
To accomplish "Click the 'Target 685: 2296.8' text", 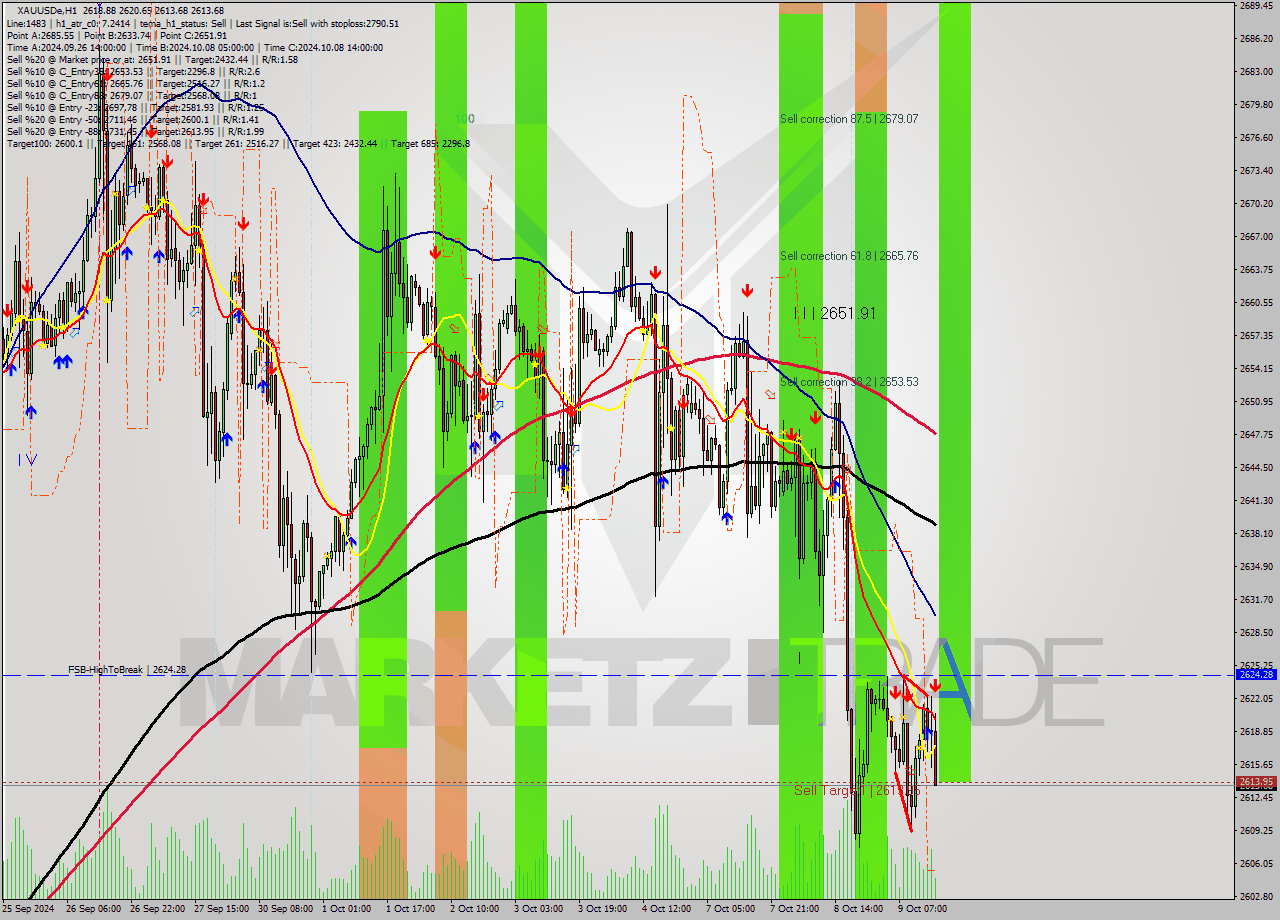I will [430, 143].
